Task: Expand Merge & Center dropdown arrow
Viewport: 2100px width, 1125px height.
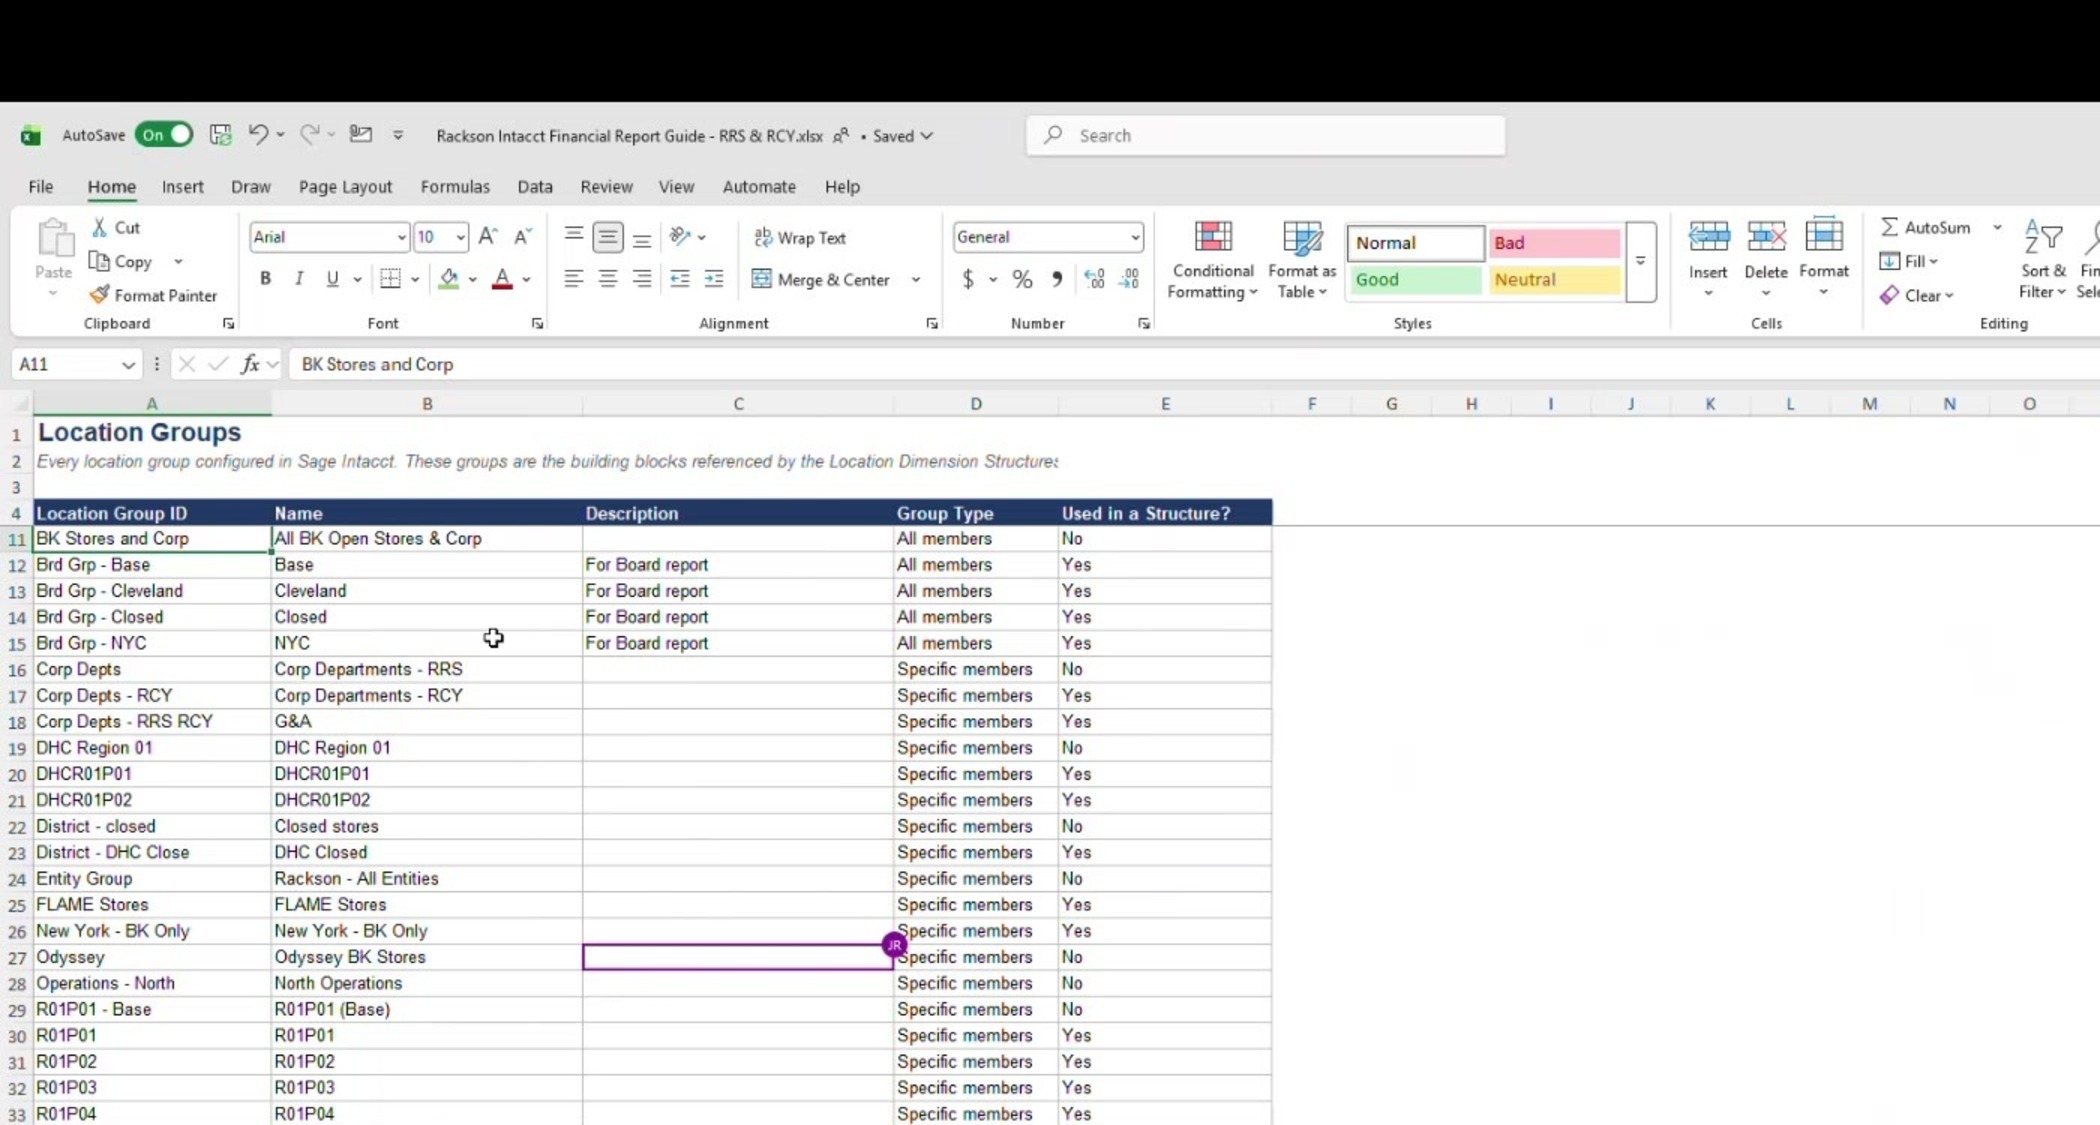Action: pyautogui.click(x=915, y=280)
